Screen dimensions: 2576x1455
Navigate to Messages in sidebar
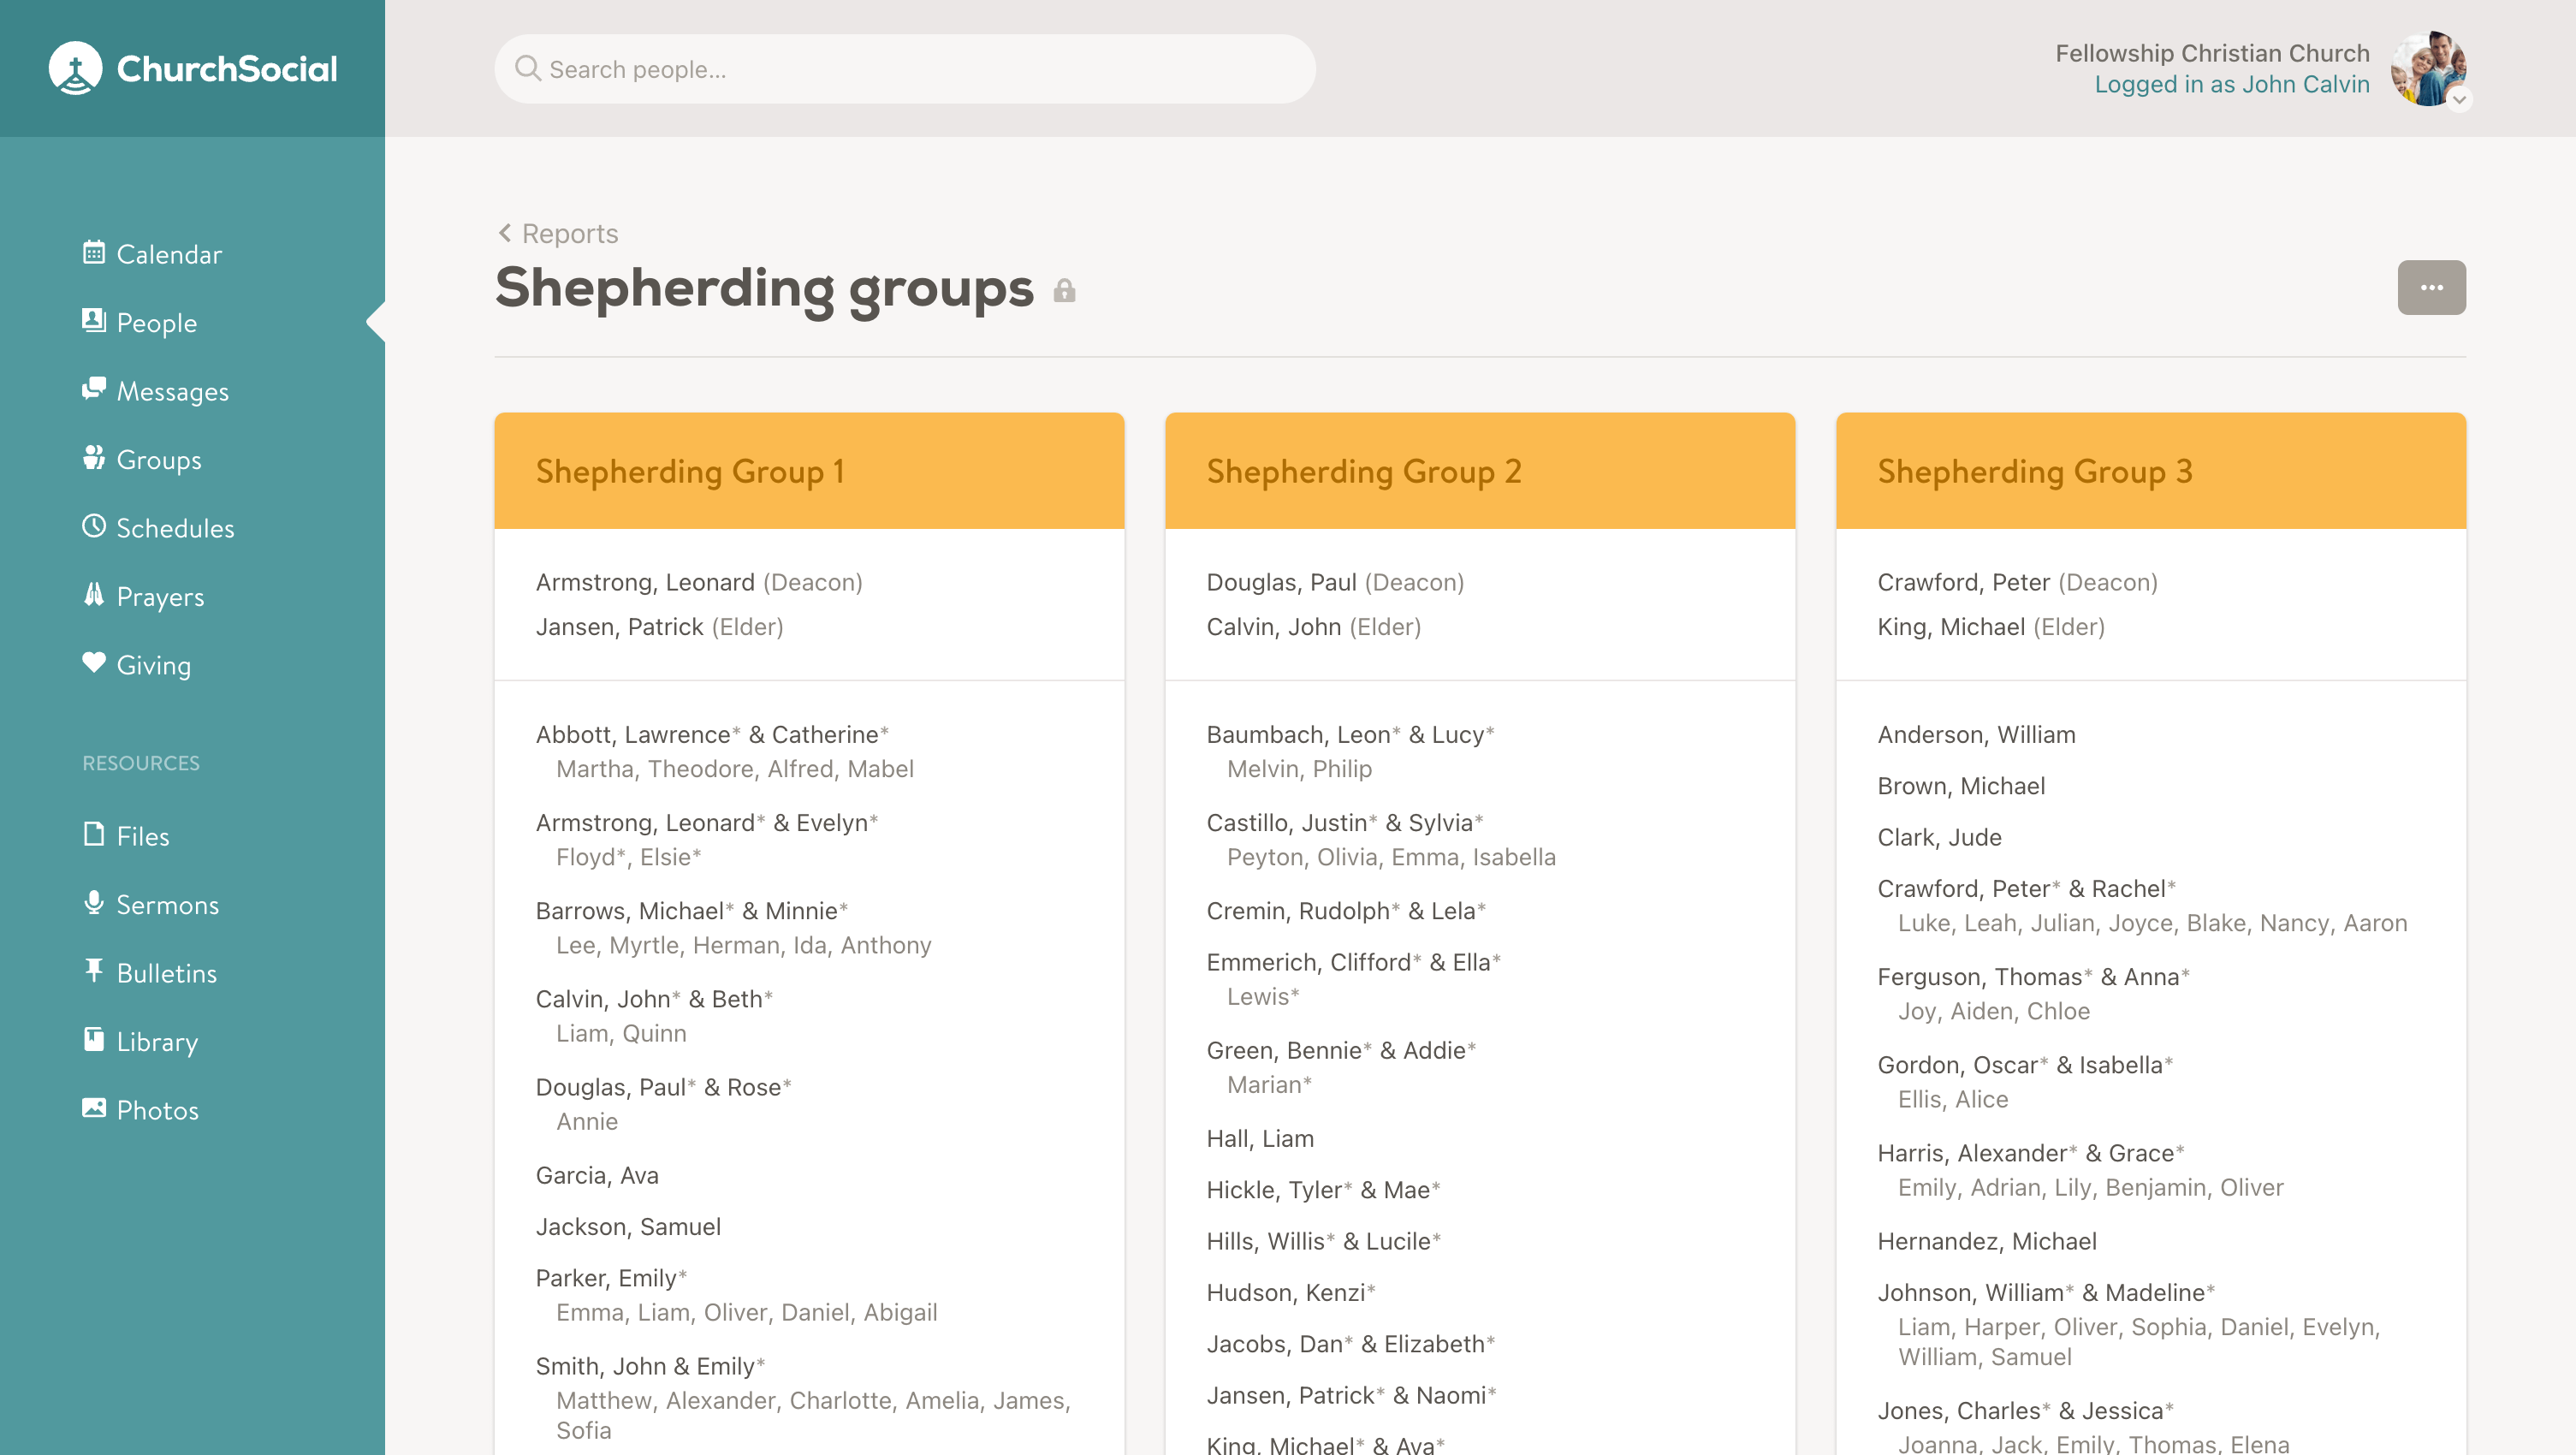(172, 391)
